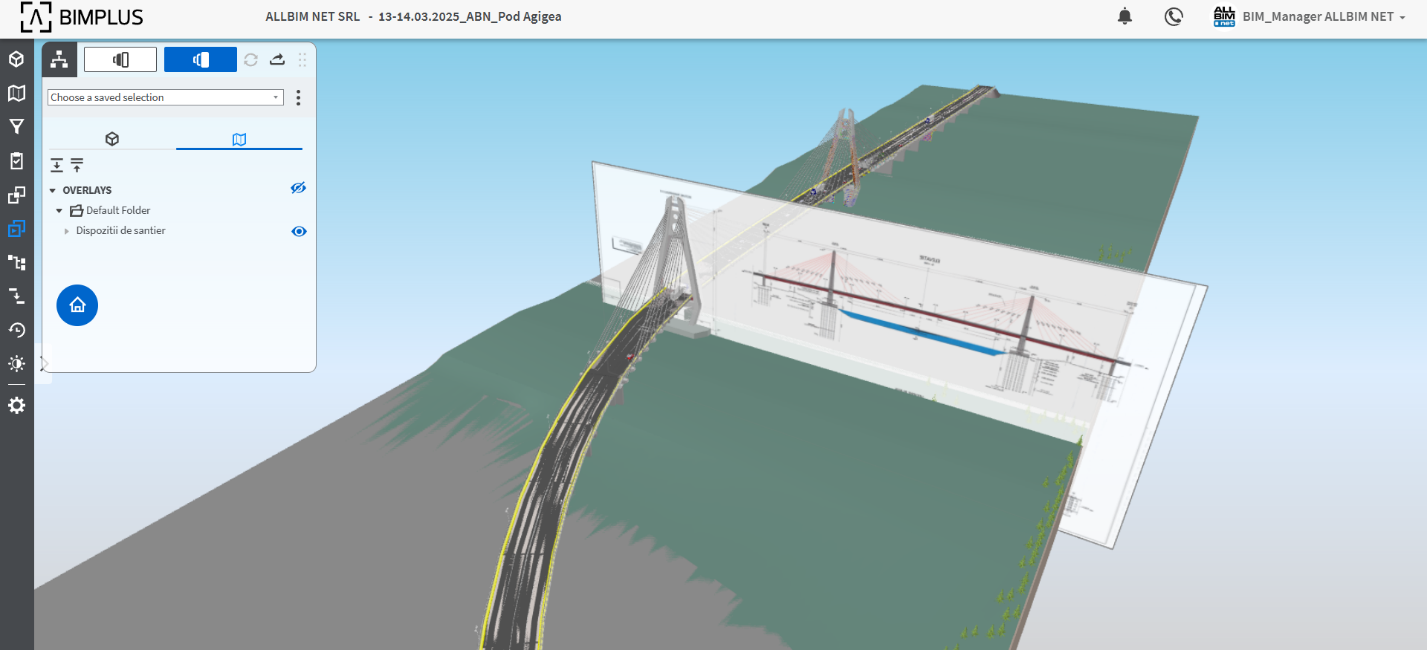The image size is (1427, 650).
Task: Collapse the Default Folder node
Action: click(60, 211)
